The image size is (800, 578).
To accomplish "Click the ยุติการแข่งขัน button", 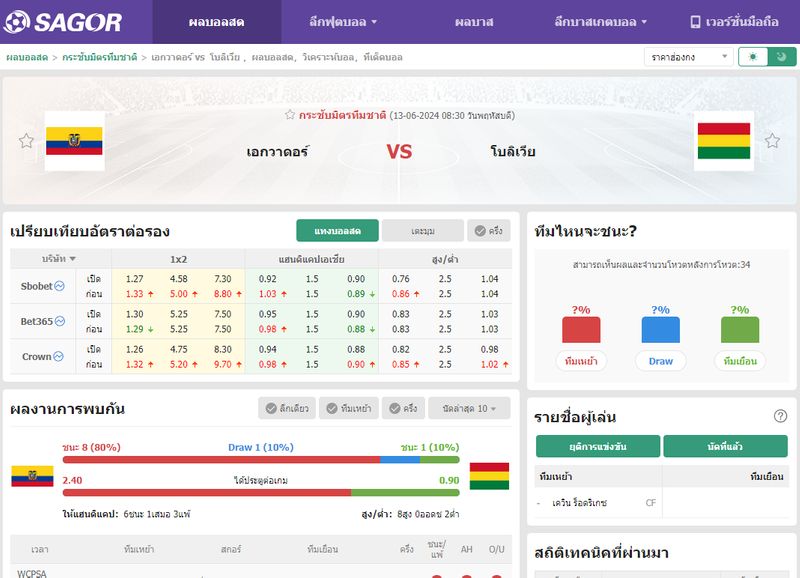I will 597,446.
